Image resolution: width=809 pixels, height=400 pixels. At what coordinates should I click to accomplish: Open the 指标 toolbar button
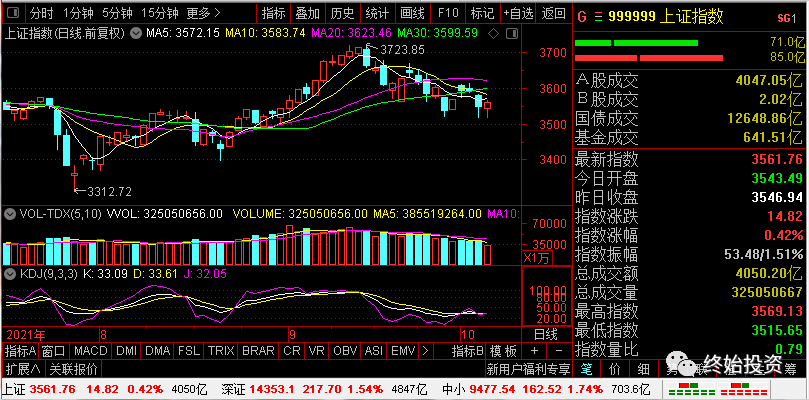point(273,12)
